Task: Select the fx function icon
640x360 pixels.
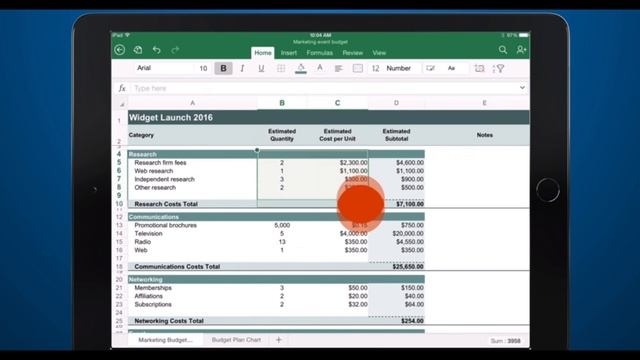Action: coord(122,88)
